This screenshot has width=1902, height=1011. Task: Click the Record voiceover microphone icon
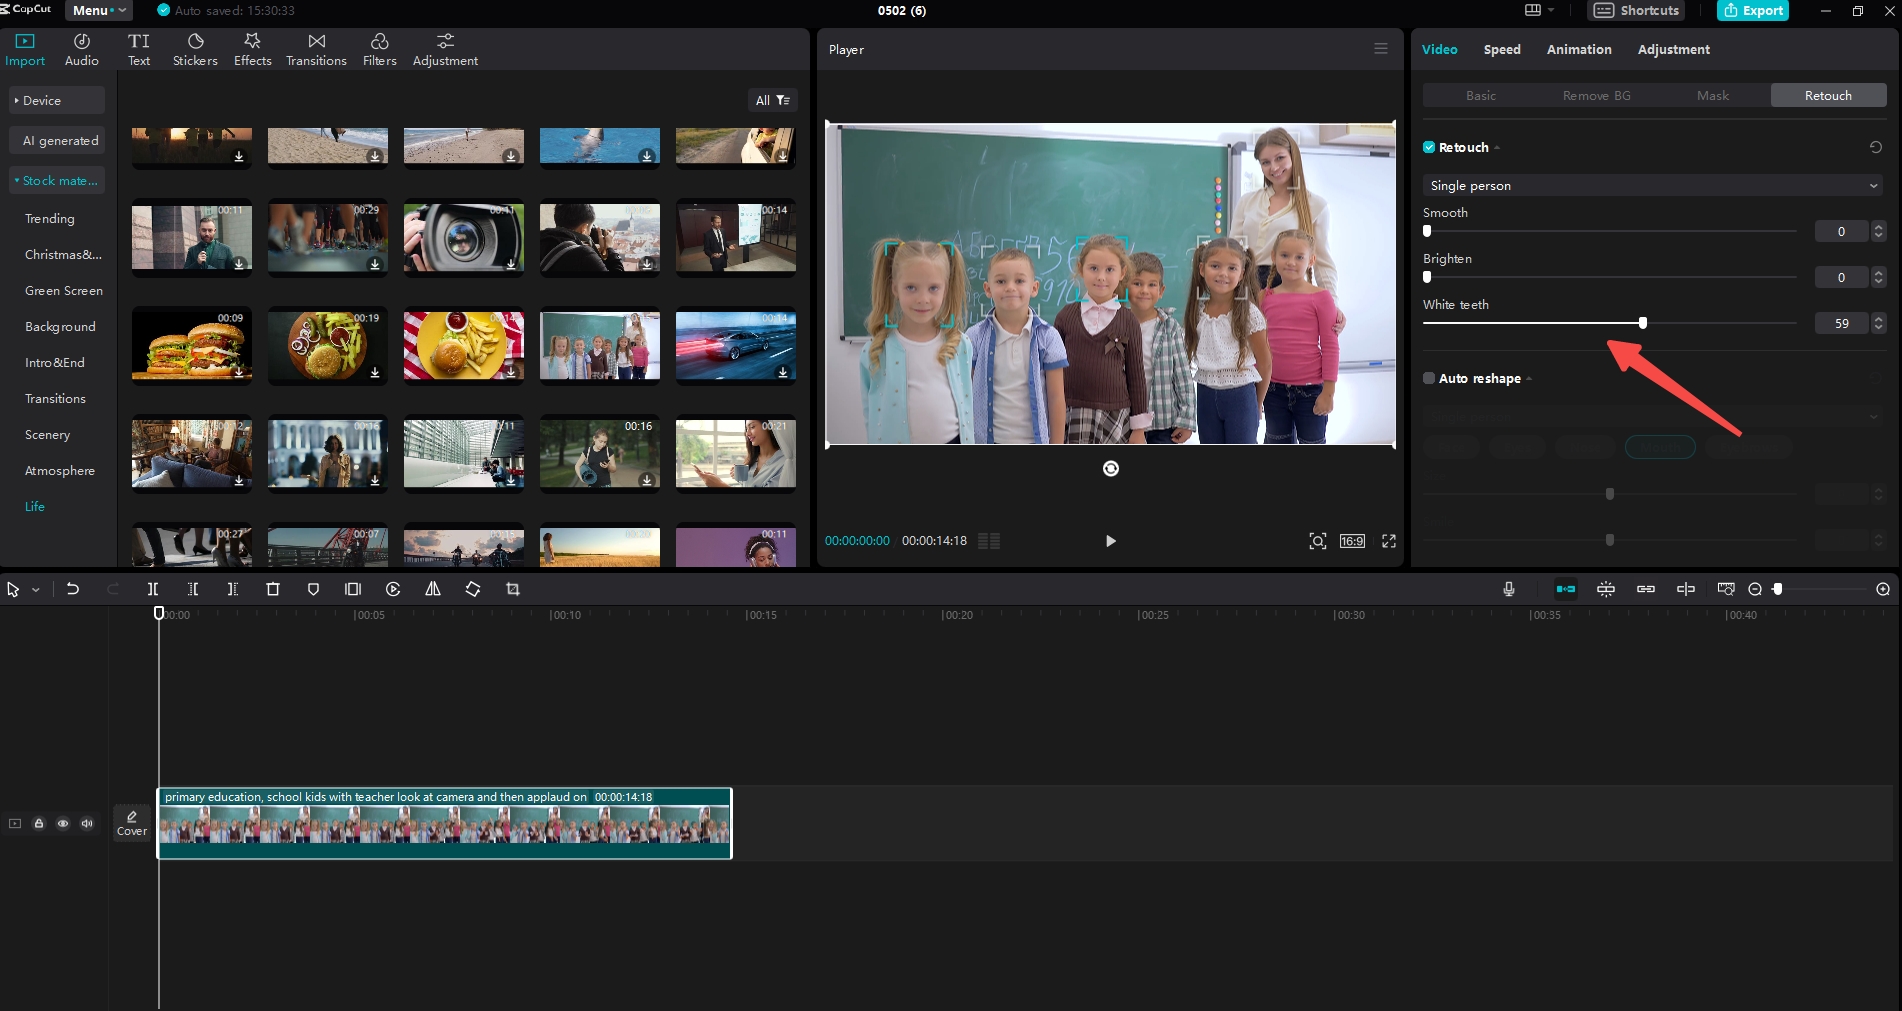pyautogui.click(x=1508, y=589)
